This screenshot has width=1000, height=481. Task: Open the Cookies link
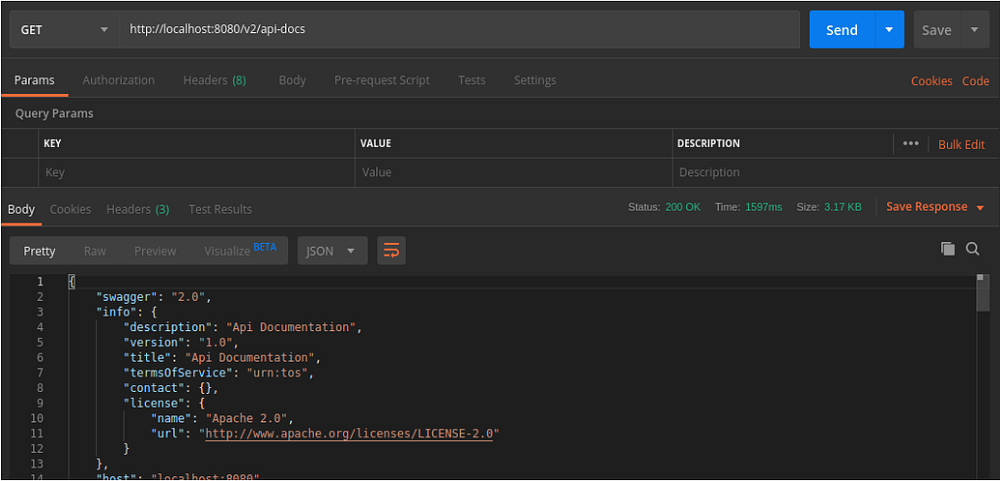point(931,81)
